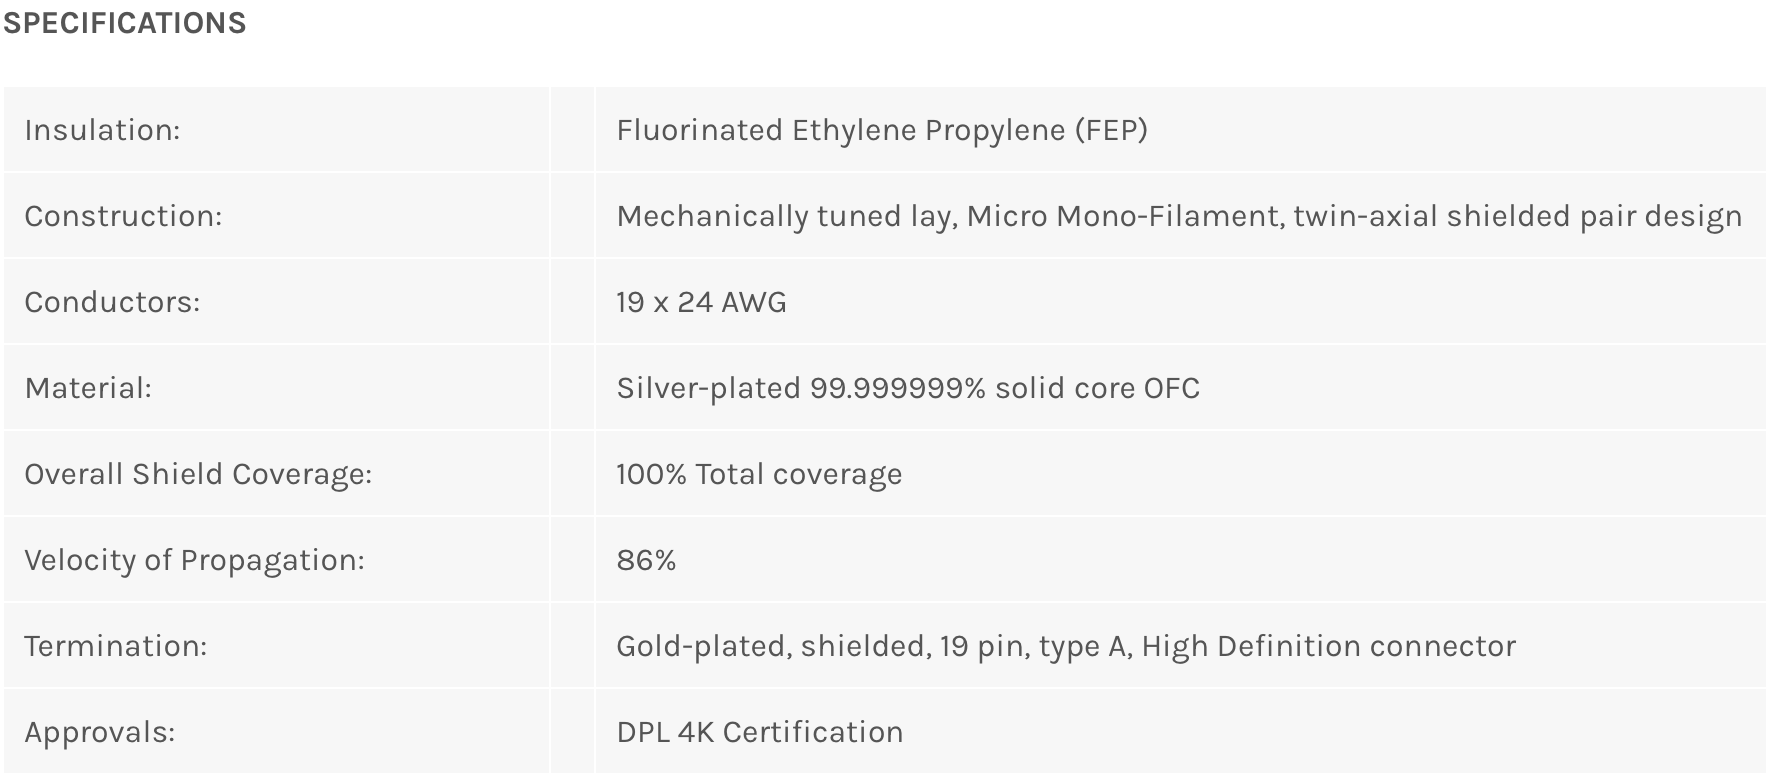Click the DPL 4K Certification value
Image resolution: width=1766 pixels, height=782 pixels.
click(x=759, y=732)
